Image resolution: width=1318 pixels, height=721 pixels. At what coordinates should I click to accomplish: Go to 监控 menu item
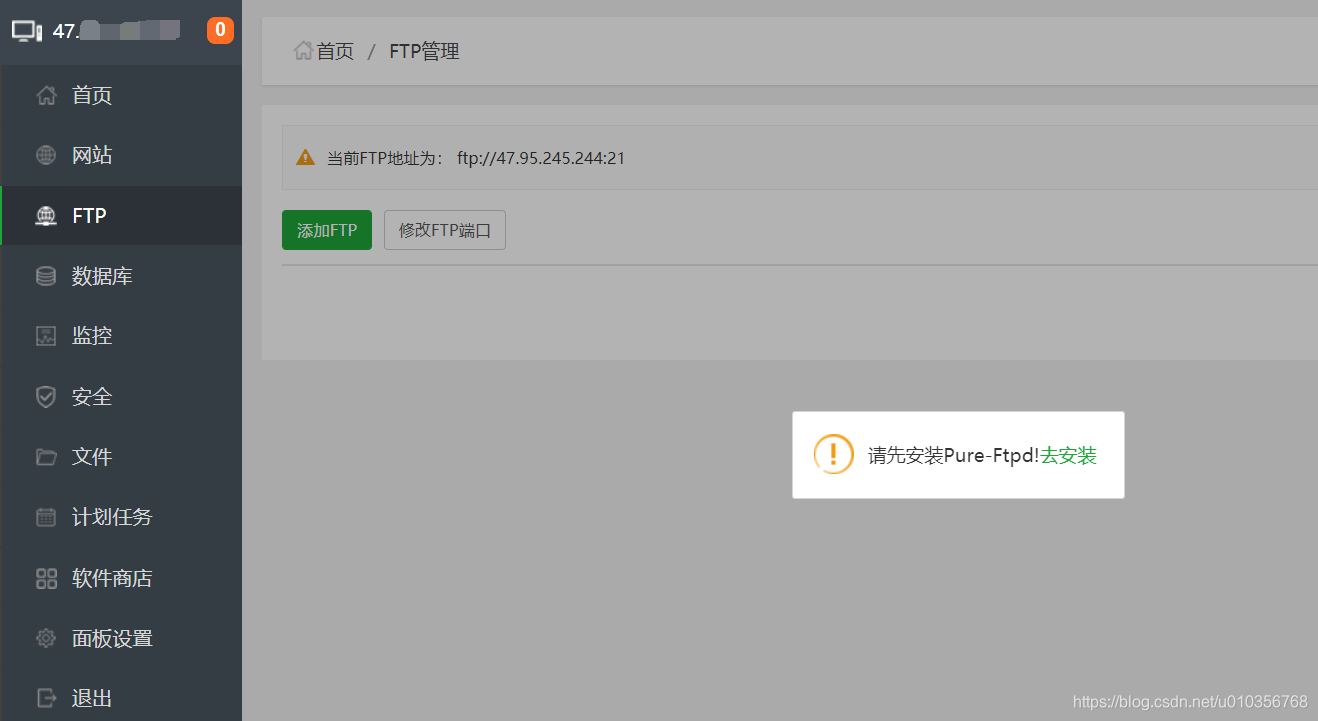pos(121,336)
